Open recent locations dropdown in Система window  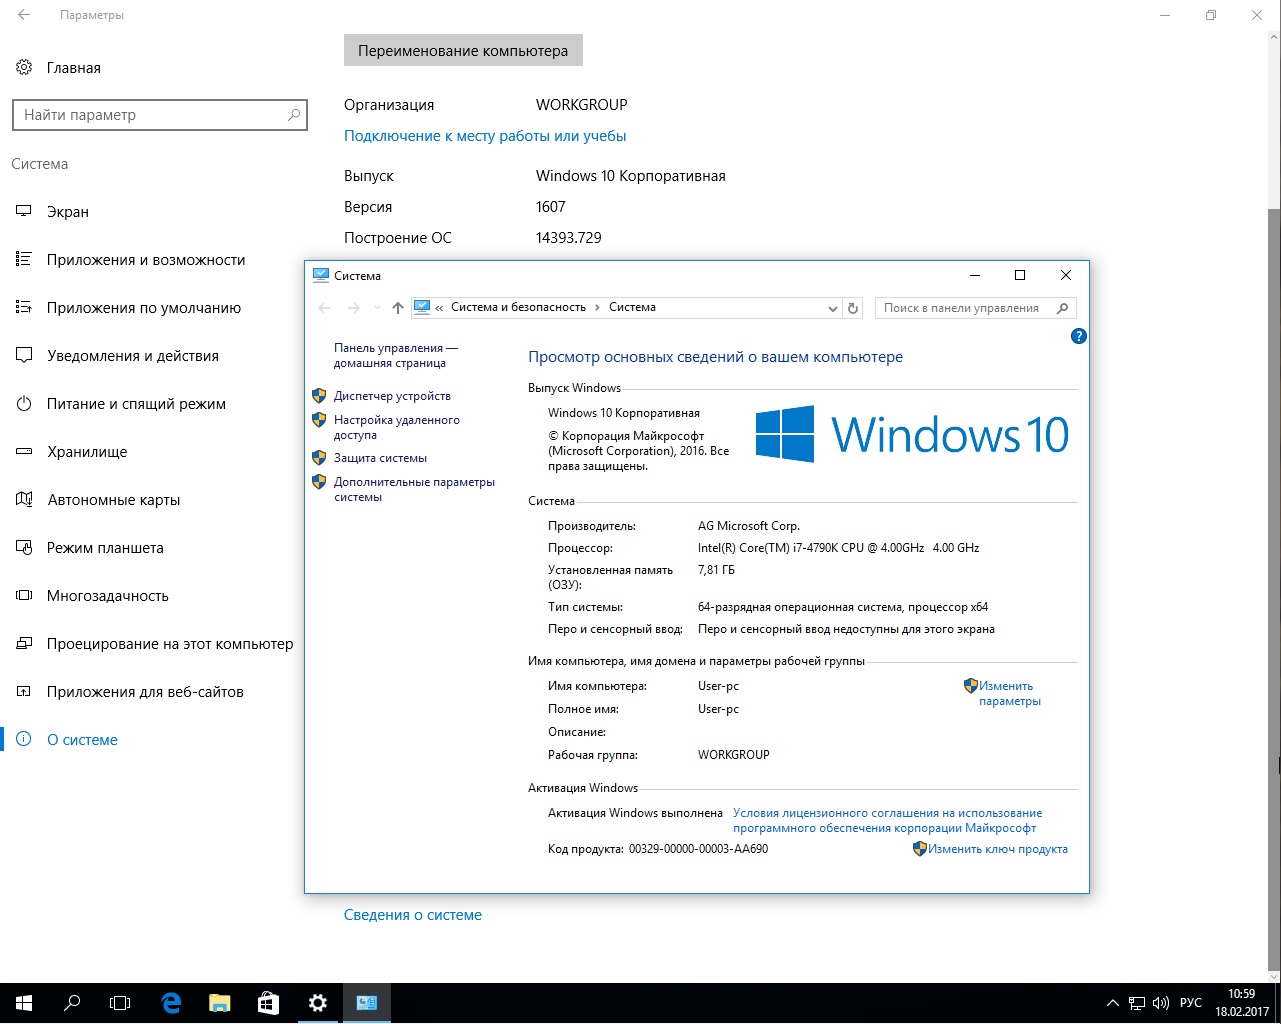pos(377,308)
